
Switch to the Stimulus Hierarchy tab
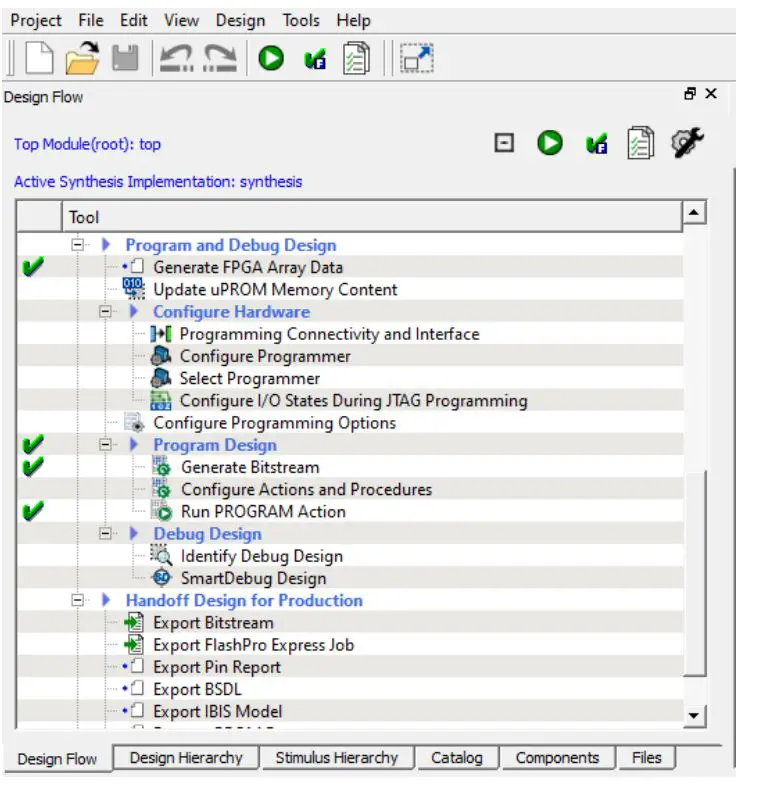[337, 758]
